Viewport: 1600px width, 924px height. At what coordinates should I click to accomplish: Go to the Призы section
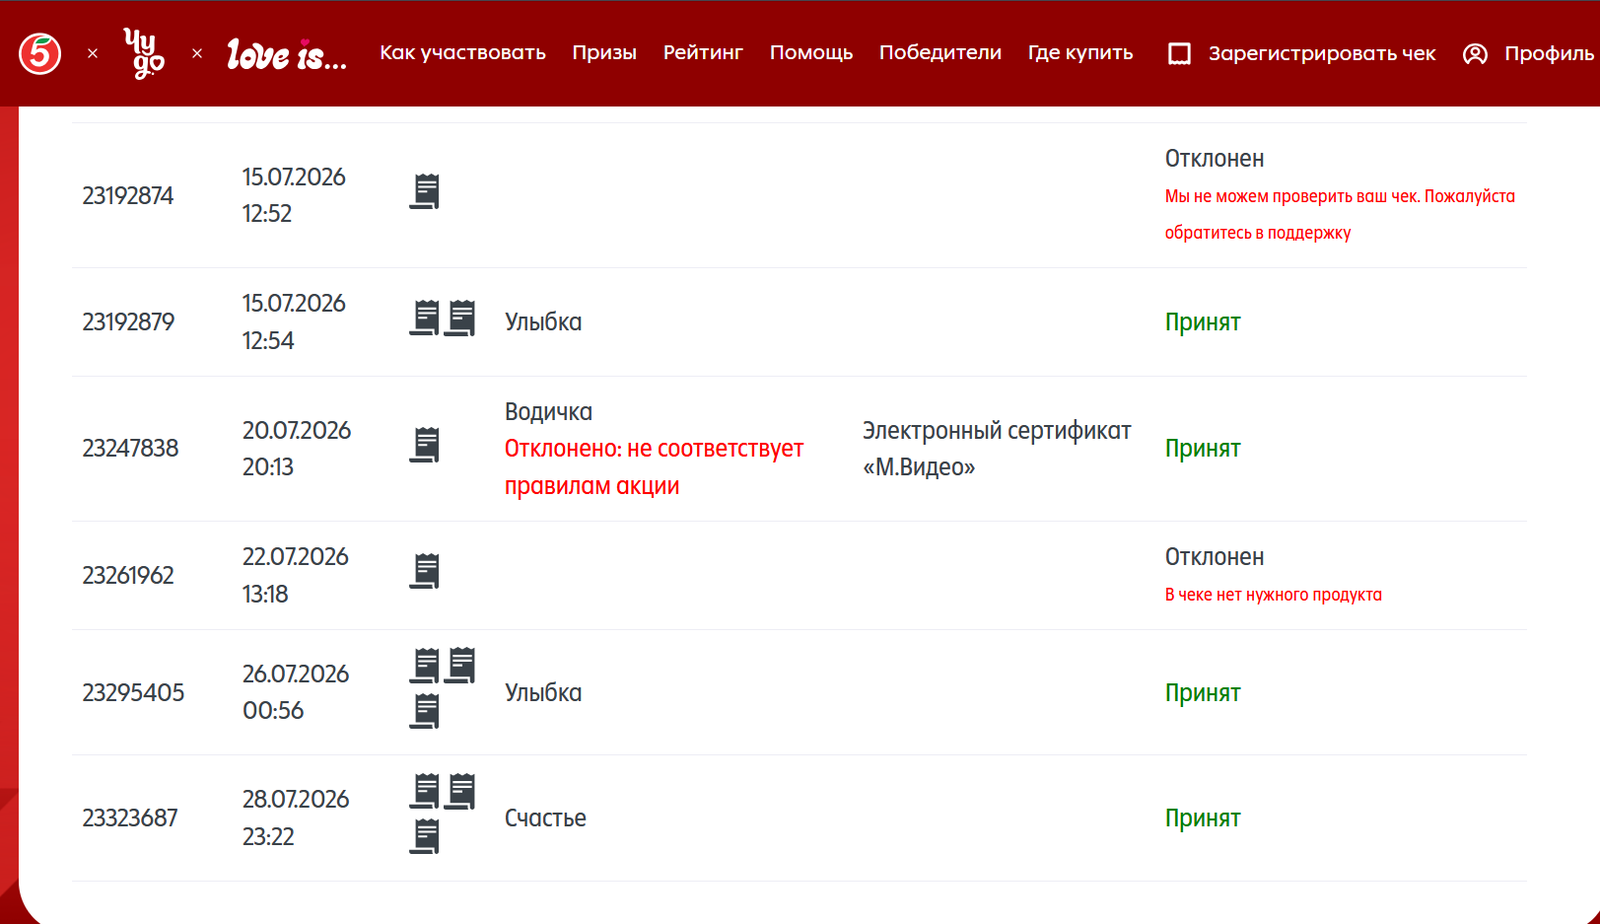604,53
